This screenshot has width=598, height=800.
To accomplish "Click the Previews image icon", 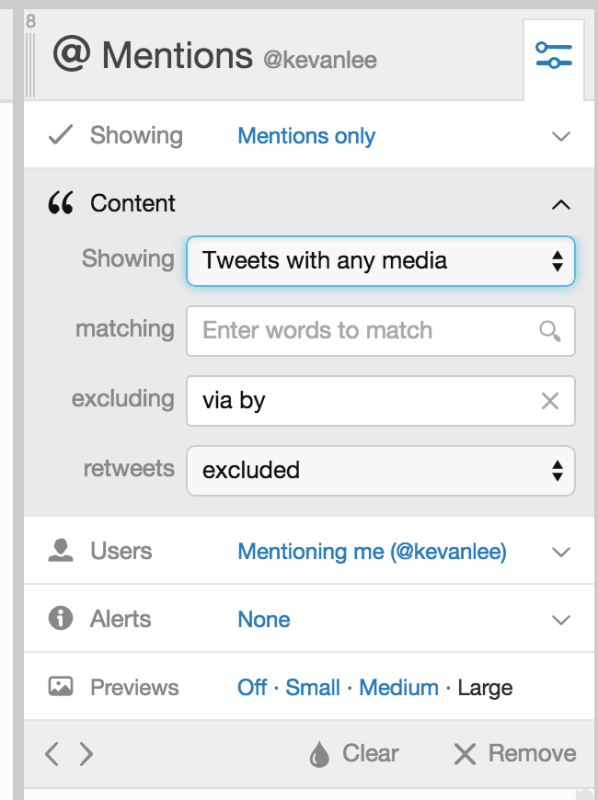I will [x=61, y=686].
